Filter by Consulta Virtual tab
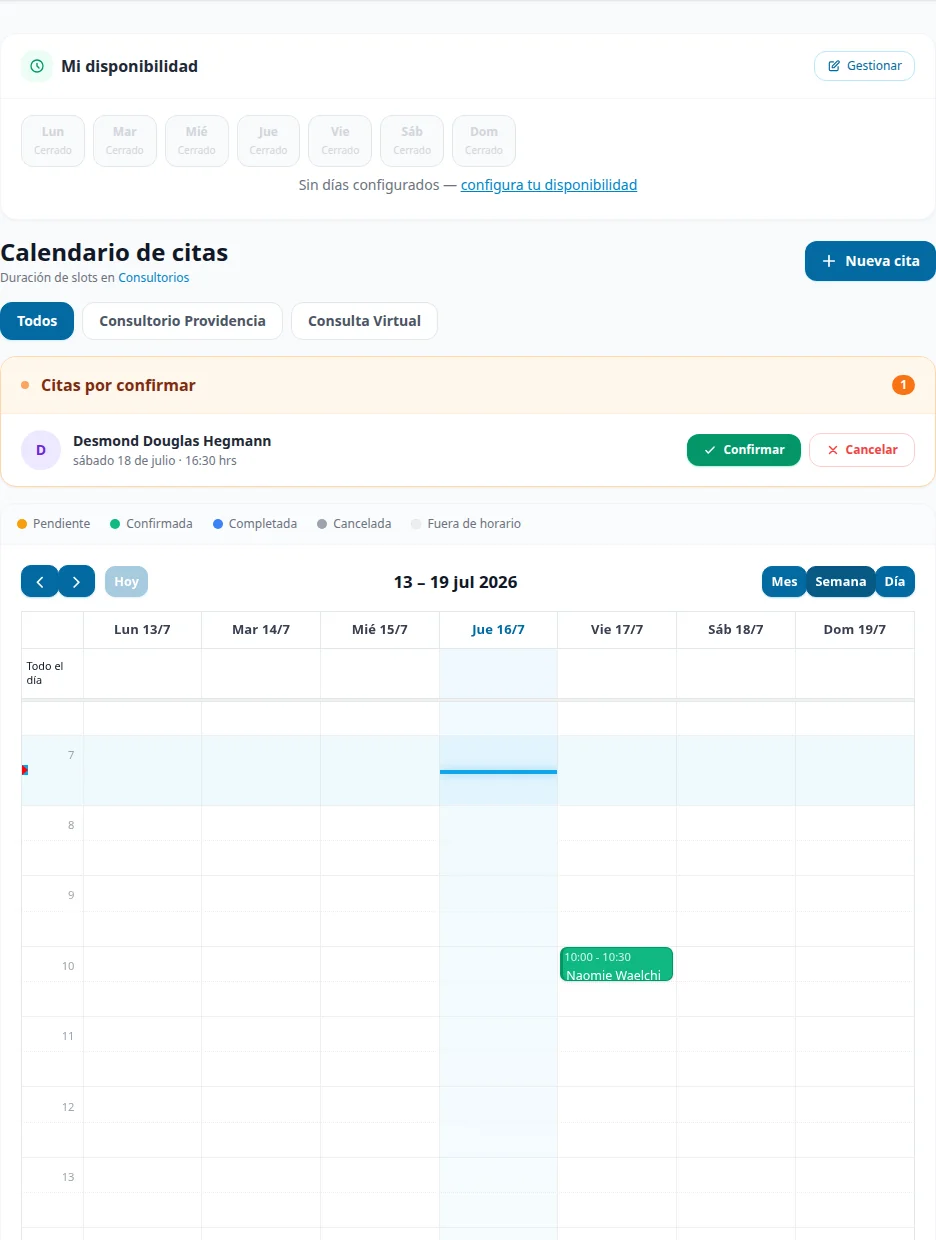The image size is (936, 1240). pos(364,321)
